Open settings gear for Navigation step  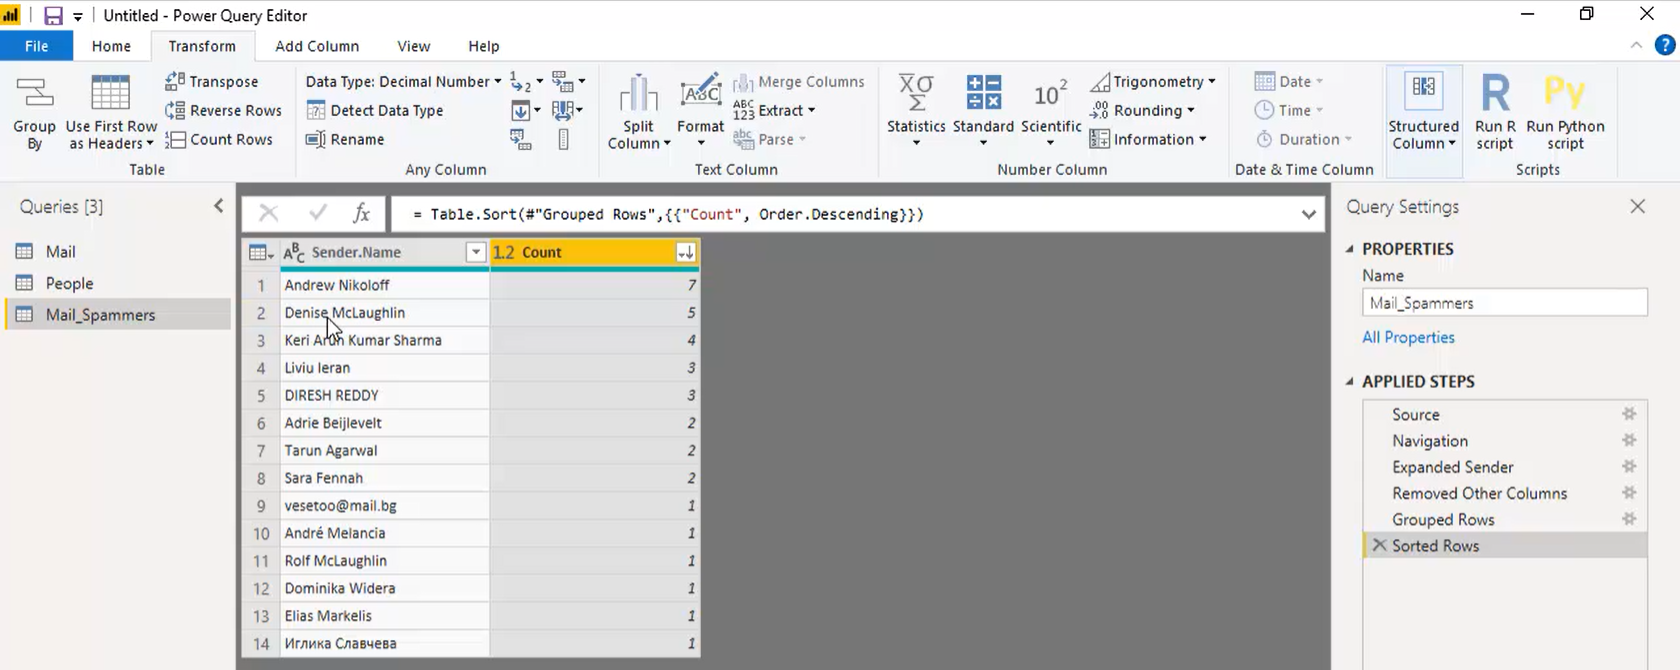(1629, 441)
